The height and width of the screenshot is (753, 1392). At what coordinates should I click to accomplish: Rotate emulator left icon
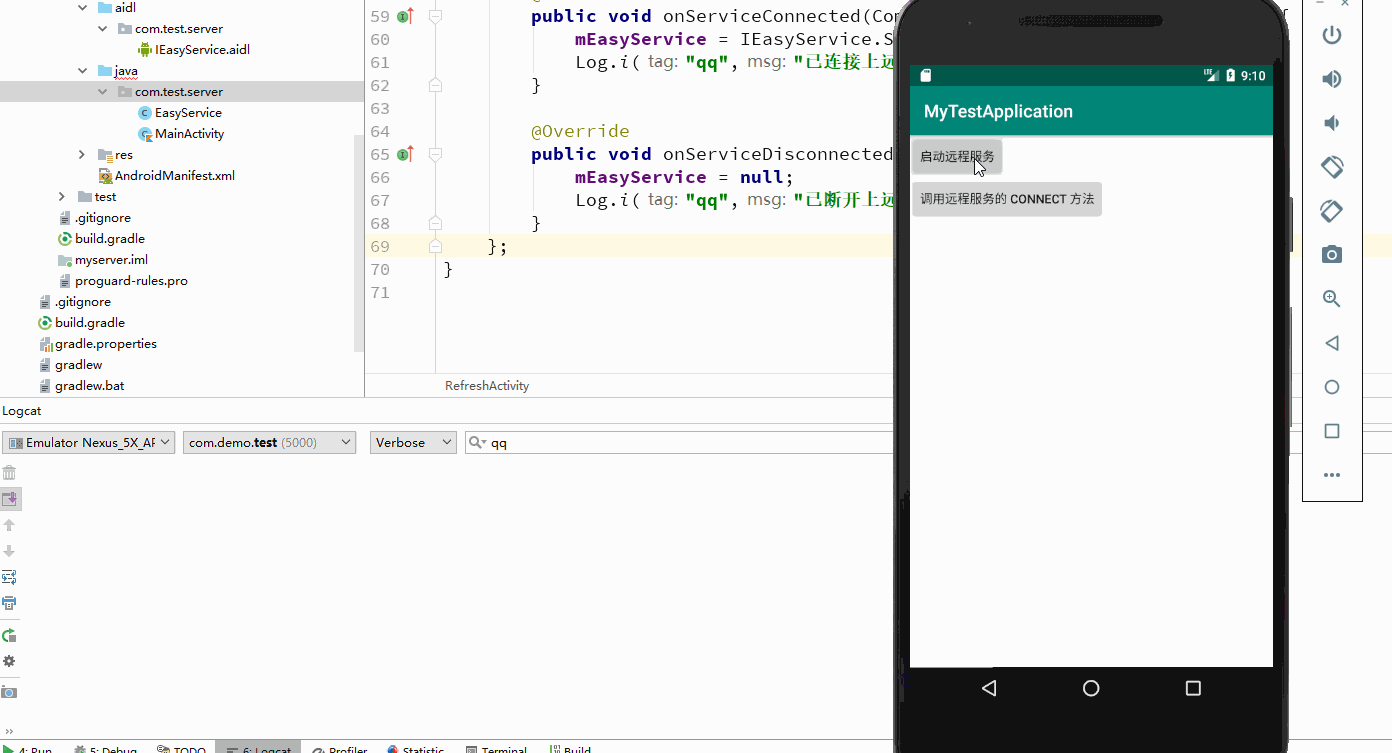click(x=1332, y=167)
